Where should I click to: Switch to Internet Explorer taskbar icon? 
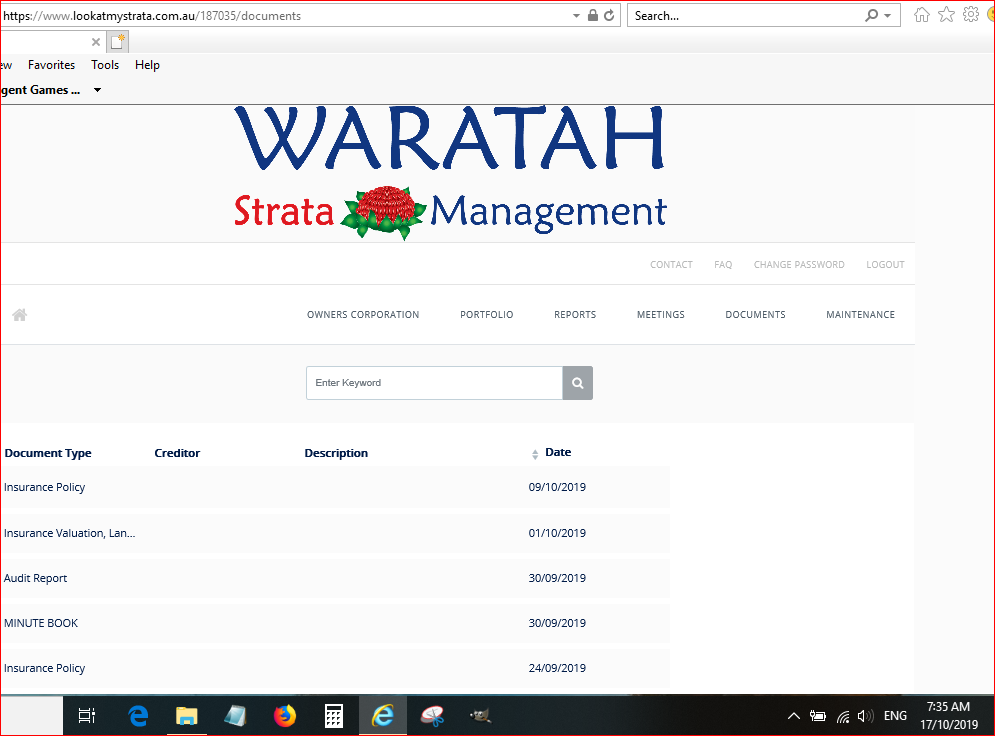coord(383,716)
